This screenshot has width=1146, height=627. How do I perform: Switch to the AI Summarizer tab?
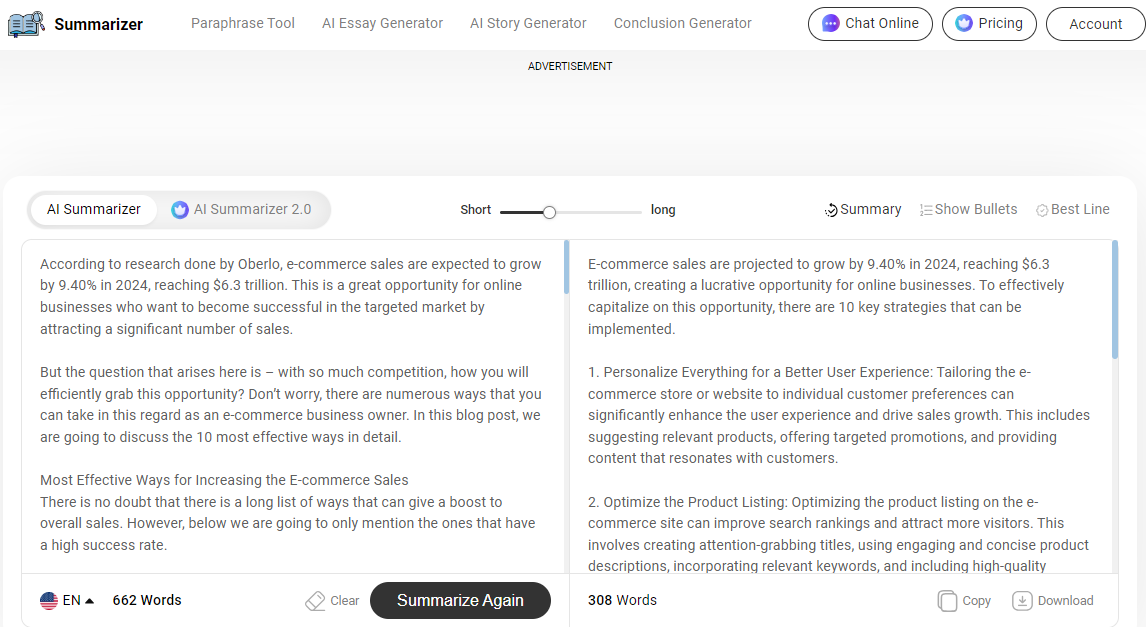click(x=93, y=210)
